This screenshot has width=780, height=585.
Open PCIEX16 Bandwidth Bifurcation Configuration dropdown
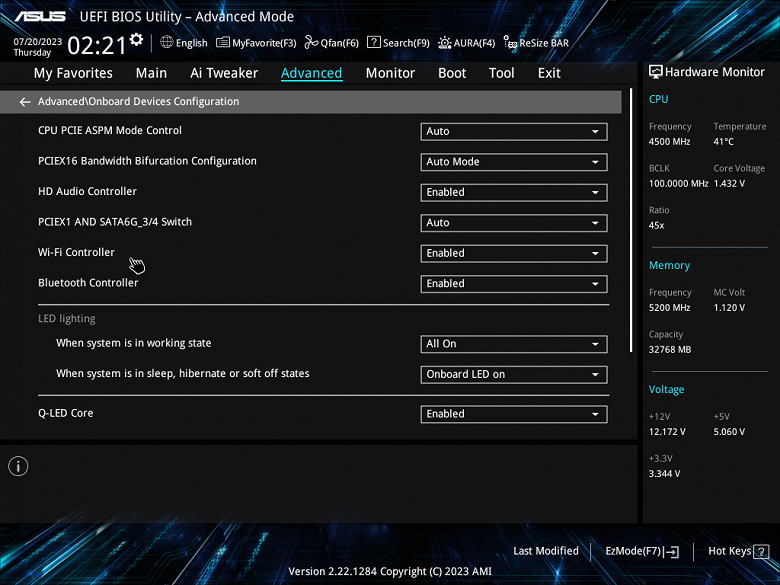click(514, 162)
